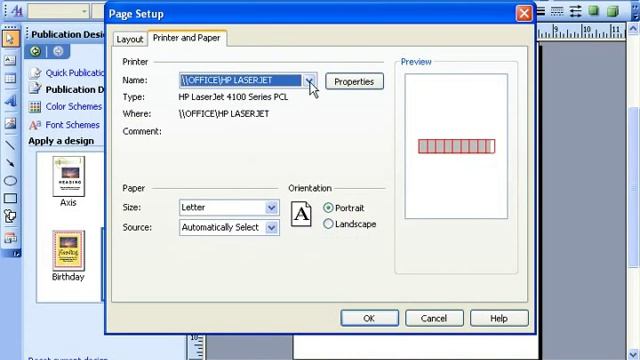
Task: Click the page preview image
Action: coord(456,146)
